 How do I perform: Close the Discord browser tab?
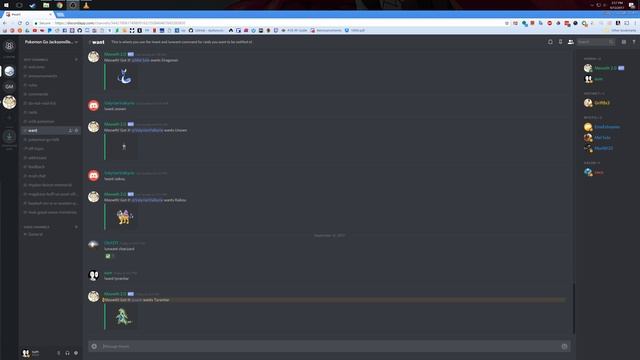pos(51,14)
